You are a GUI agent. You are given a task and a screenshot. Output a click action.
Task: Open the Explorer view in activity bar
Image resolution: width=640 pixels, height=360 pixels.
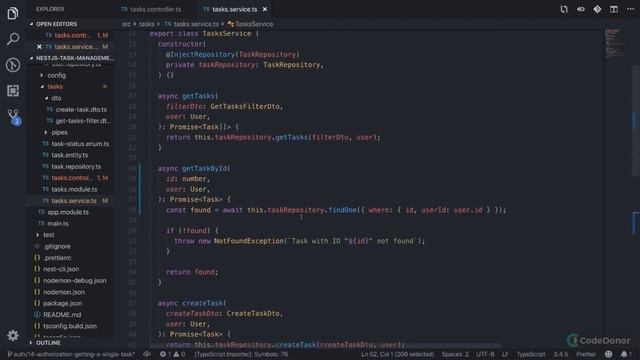(13, 13)
